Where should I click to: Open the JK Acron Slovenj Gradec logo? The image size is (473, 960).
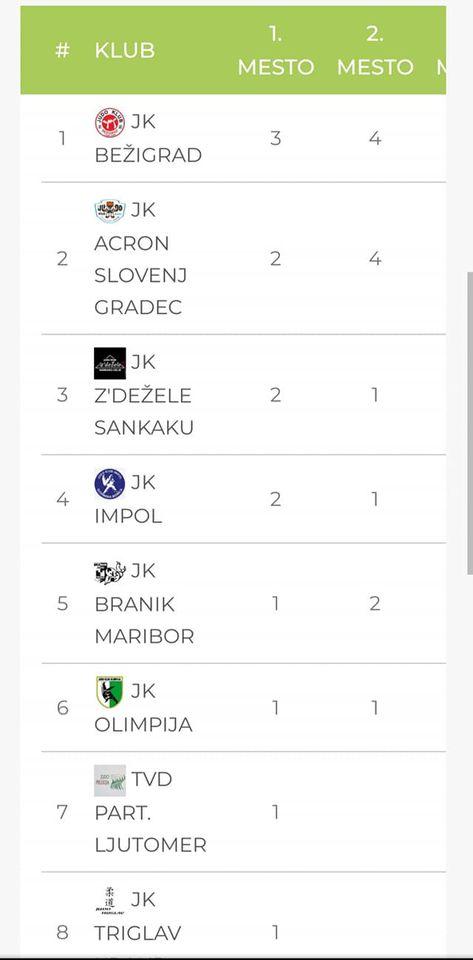click(110, 211)
